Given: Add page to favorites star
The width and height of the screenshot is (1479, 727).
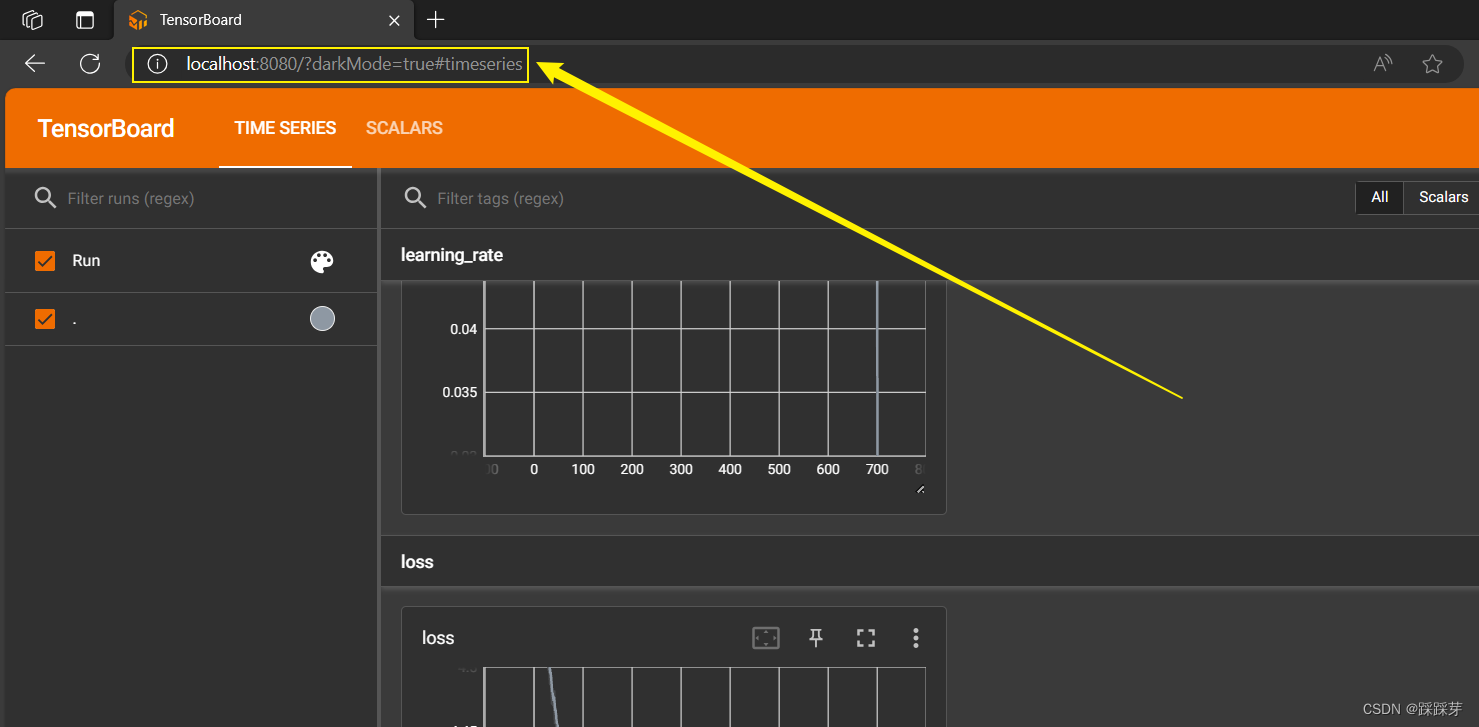Looking at the screenshot, I should [1432, 64].
